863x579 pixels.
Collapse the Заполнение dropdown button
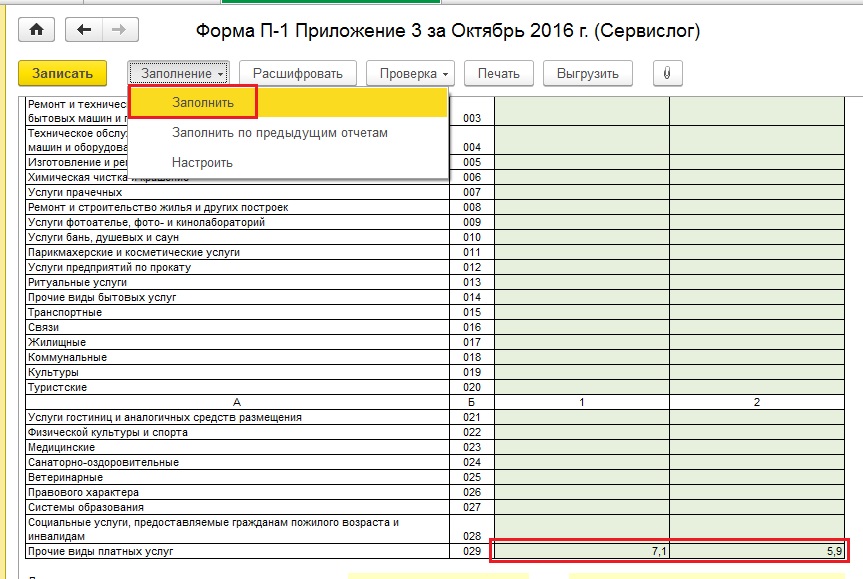coord(179,73)
